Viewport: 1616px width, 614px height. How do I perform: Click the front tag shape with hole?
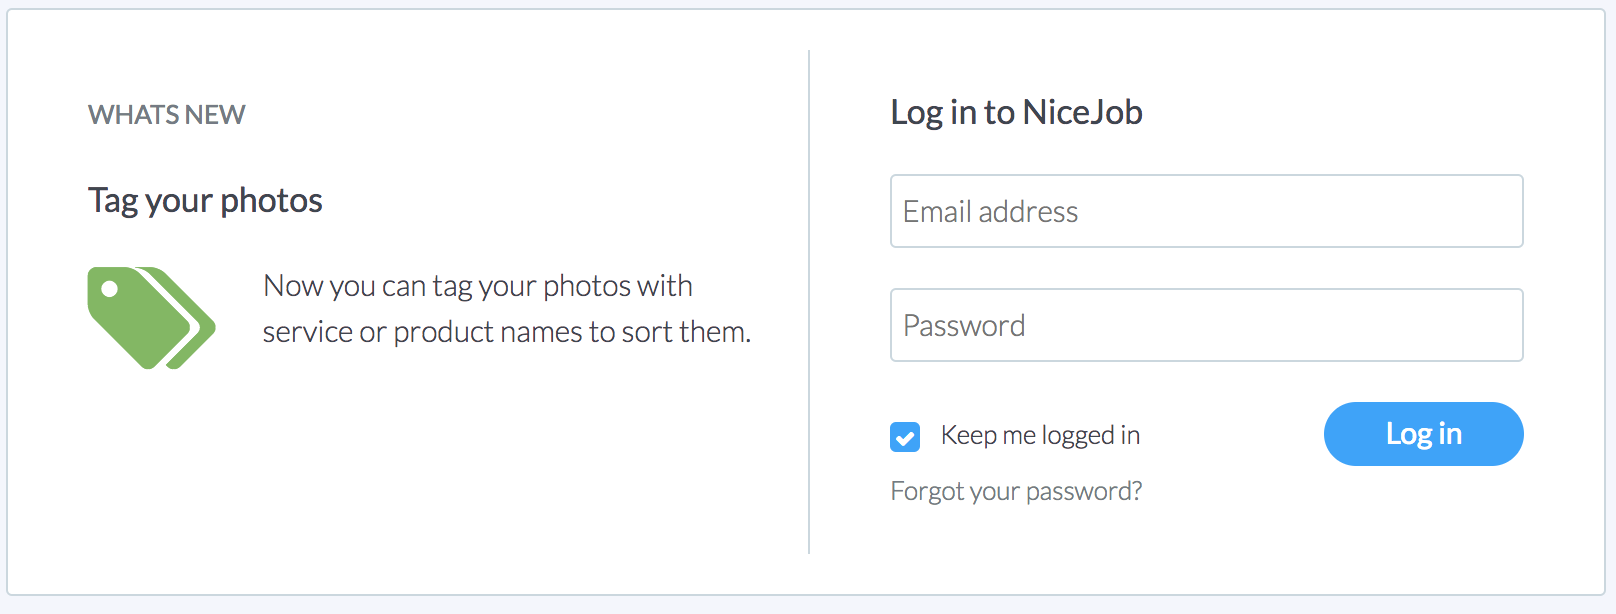[x=138, y=318]
